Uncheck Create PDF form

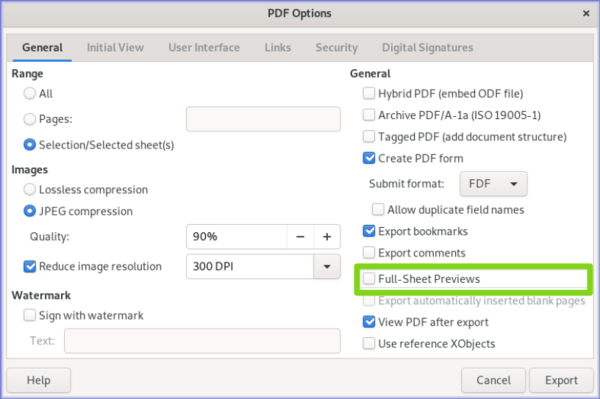[369, 158]
